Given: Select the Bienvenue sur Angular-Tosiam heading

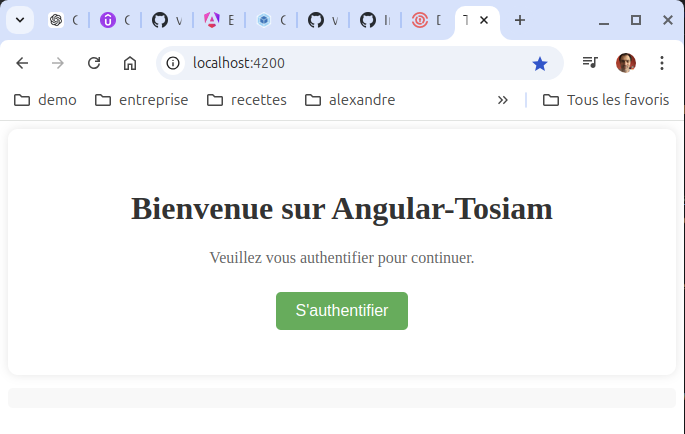Looking at the screenshot, I should tap(342, 208).
